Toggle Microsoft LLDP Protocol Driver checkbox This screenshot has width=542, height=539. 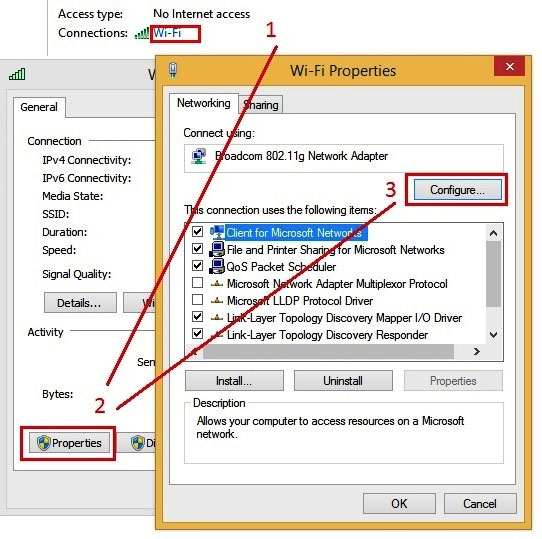[197, 299]
